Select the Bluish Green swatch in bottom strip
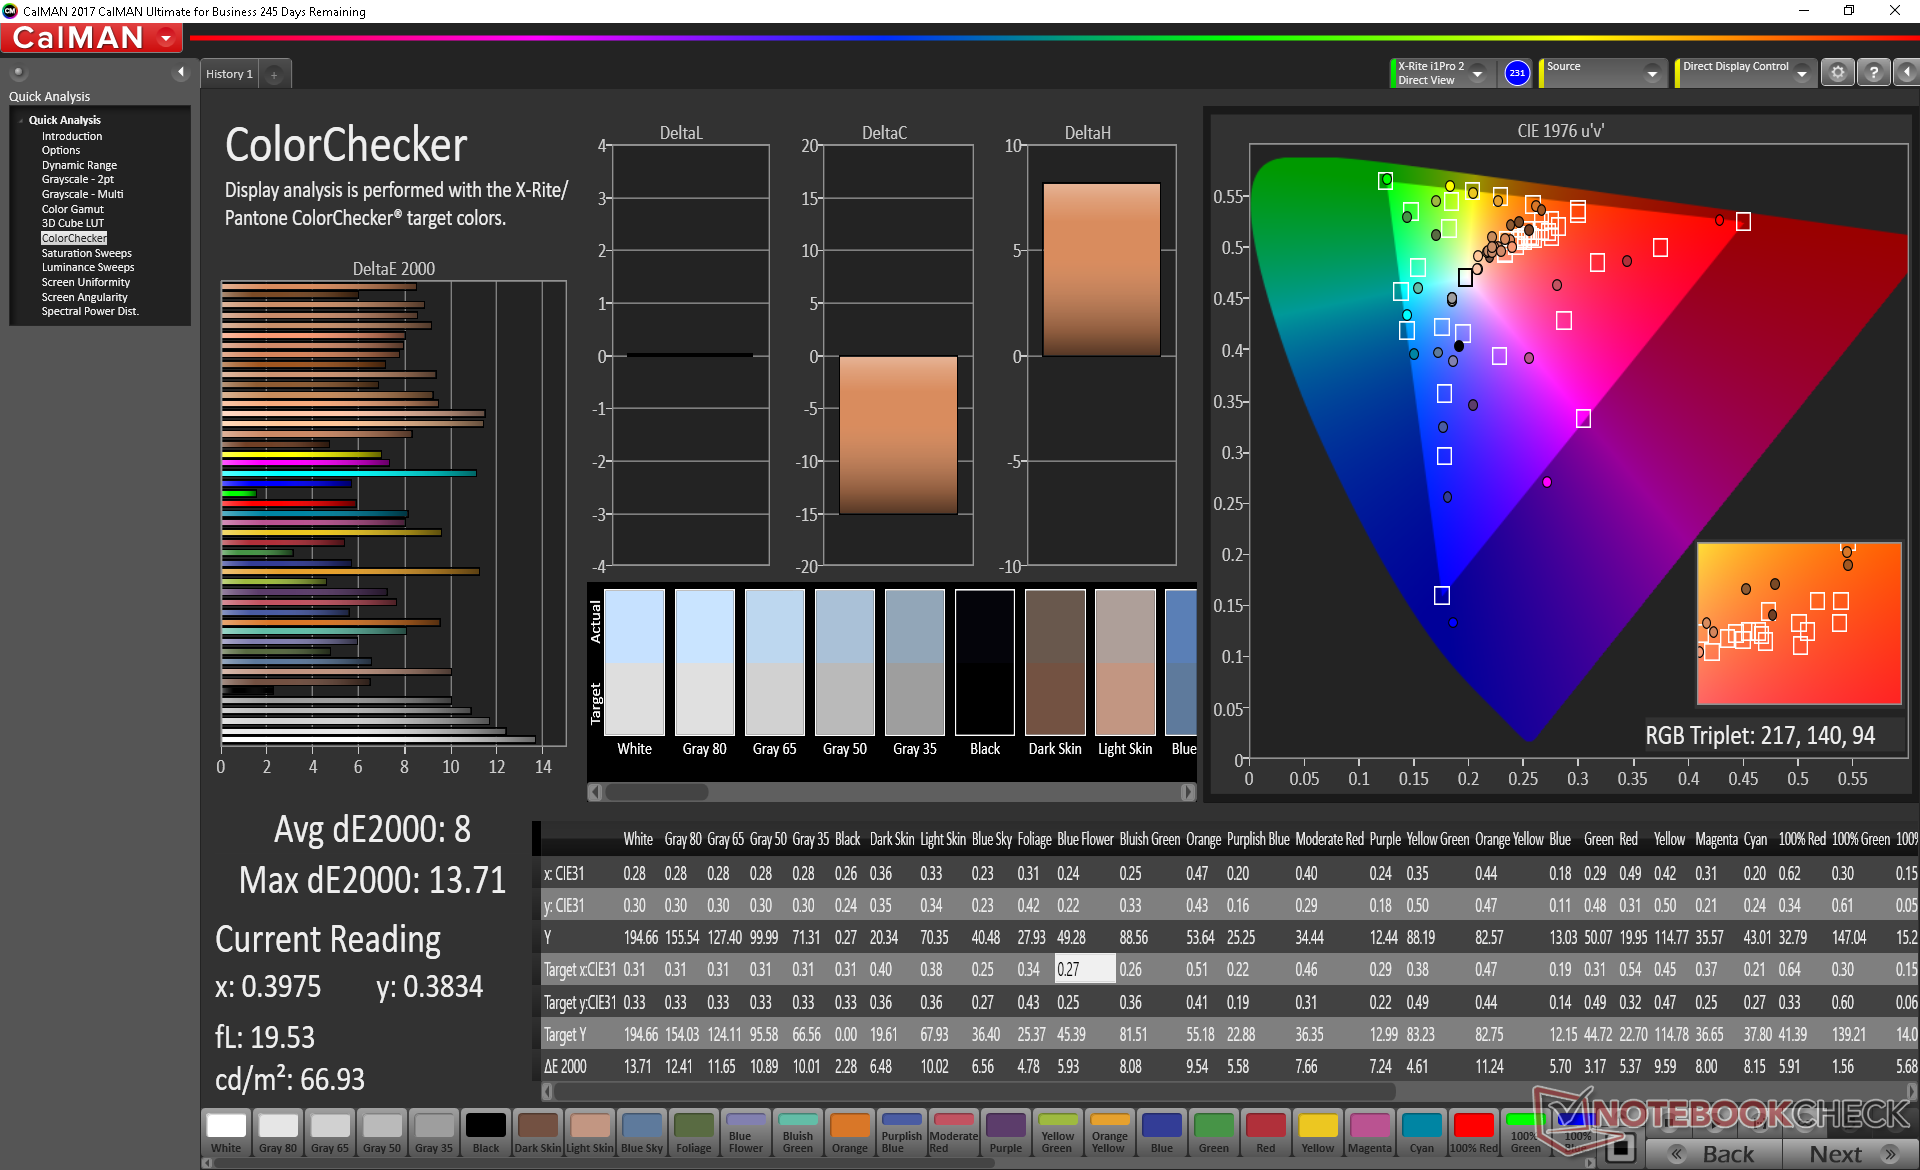The width and height of the screenshot is (1920, 1170). 798,1133
